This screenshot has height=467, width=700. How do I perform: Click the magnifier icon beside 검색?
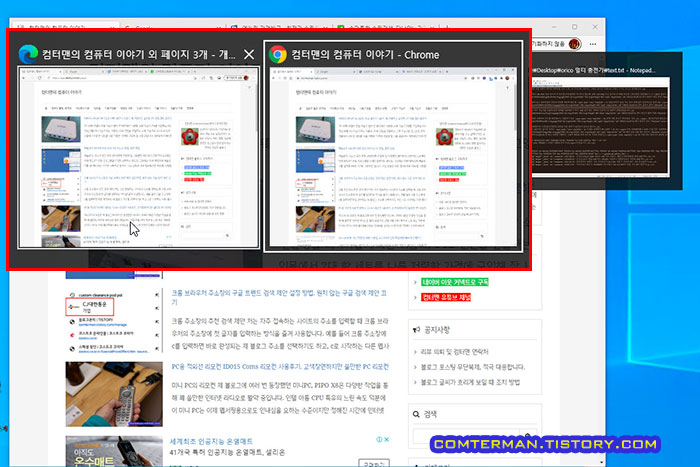tap(416, 414)
